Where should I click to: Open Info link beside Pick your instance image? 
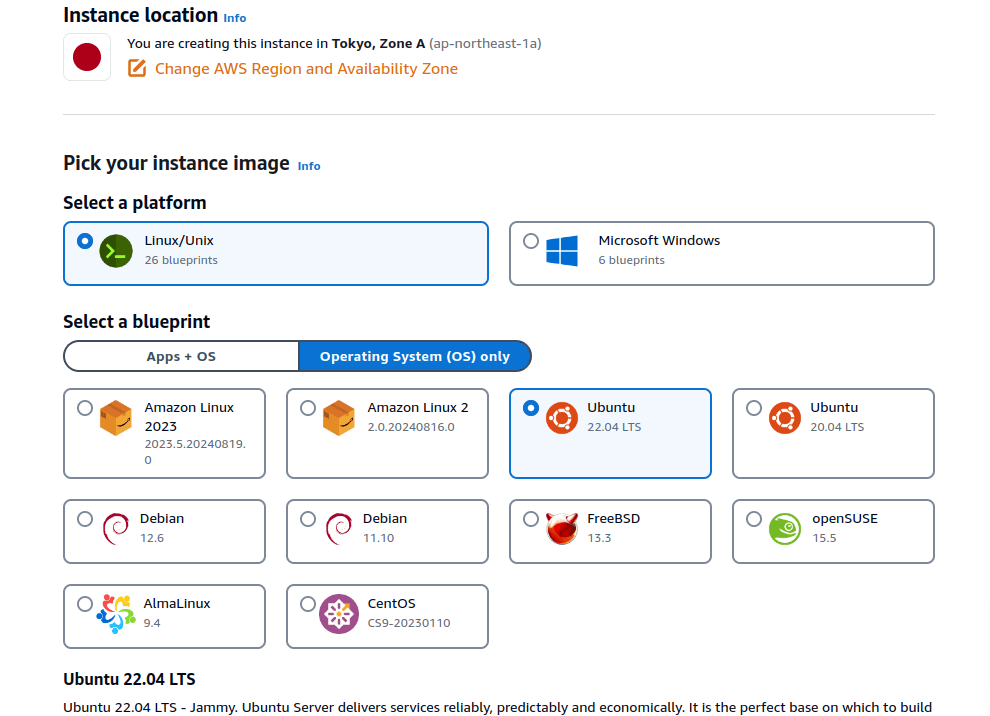(x=309, y=166)
